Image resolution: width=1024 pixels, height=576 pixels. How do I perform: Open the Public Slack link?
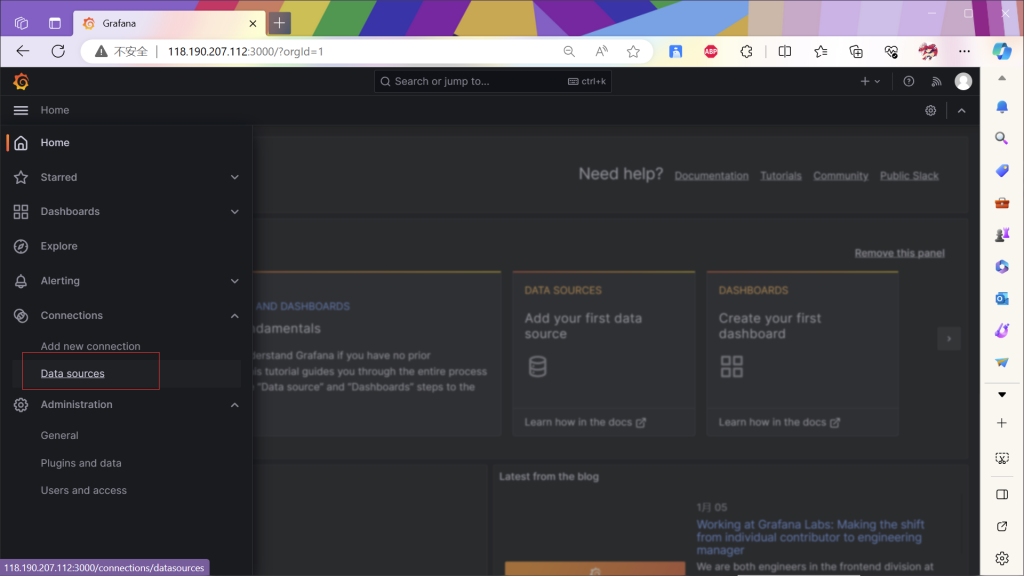click(x=909, y=176)
